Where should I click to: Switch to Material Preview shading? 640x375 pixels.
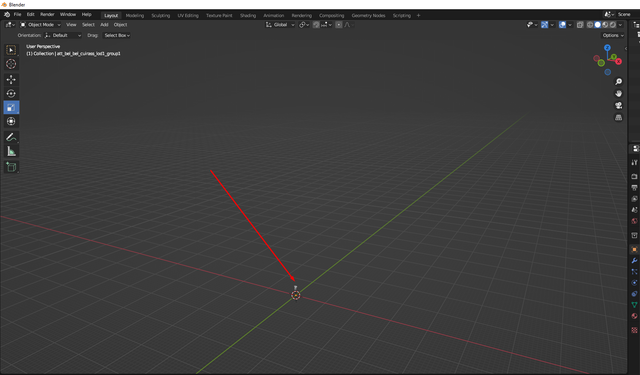(x=605, y=25)
